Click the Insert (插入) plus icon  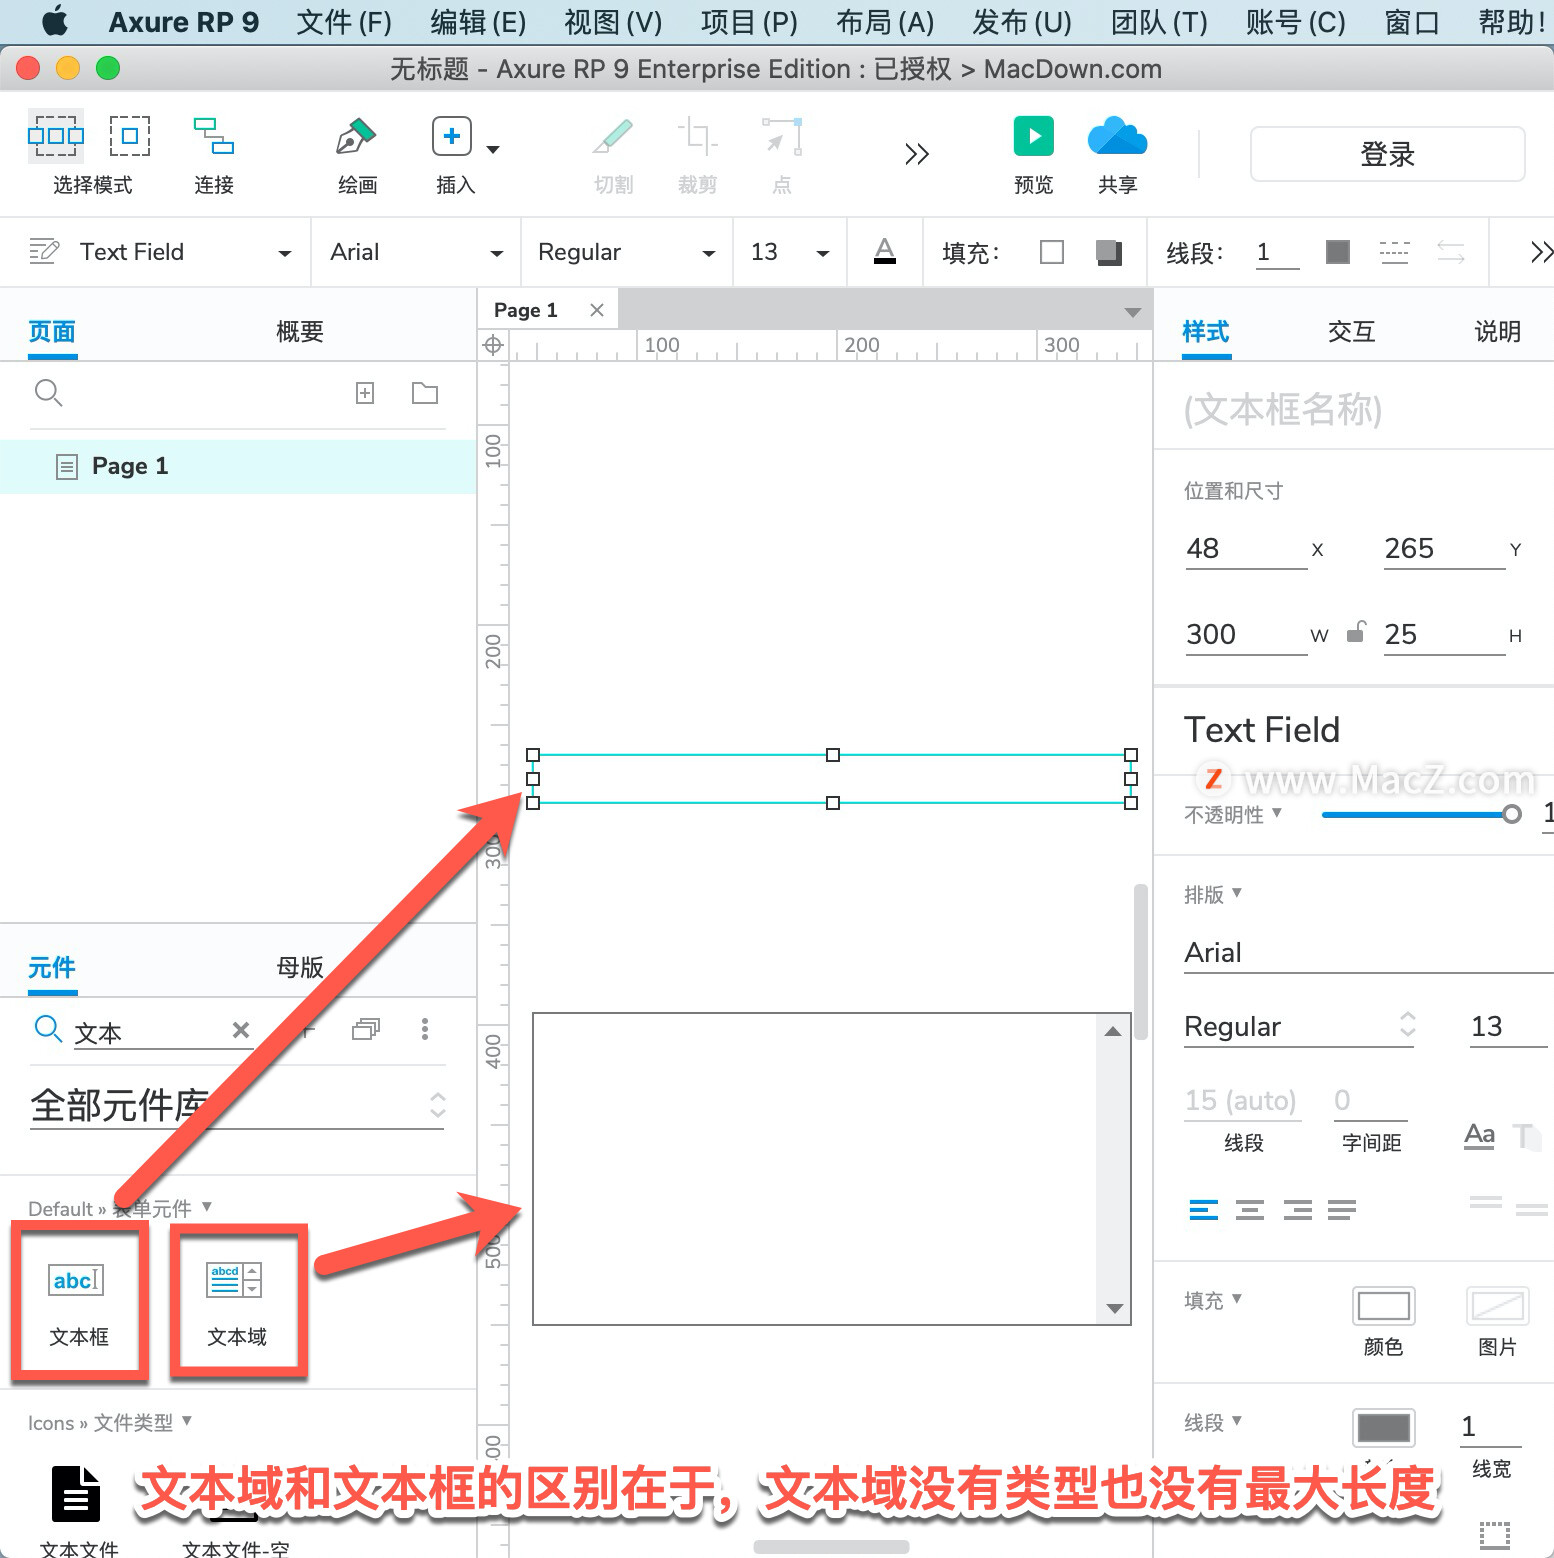452,136
